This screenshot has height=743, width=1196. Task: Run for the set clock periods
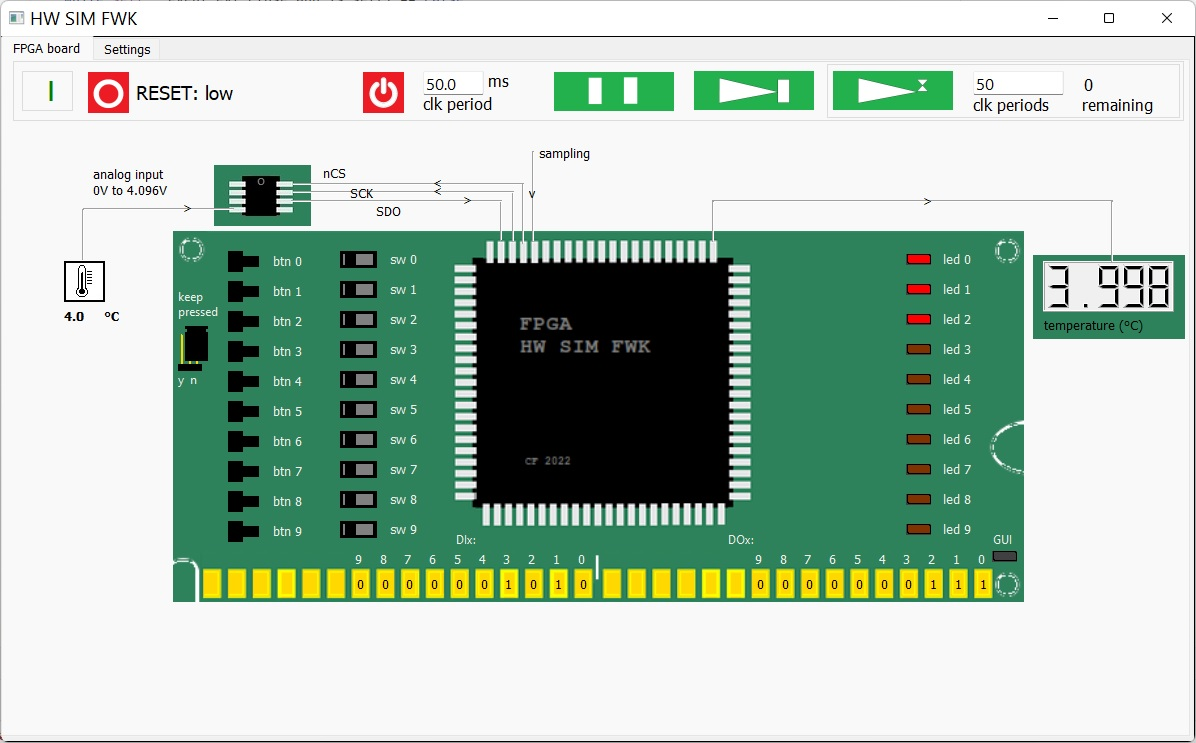click(x=892, y=91)
